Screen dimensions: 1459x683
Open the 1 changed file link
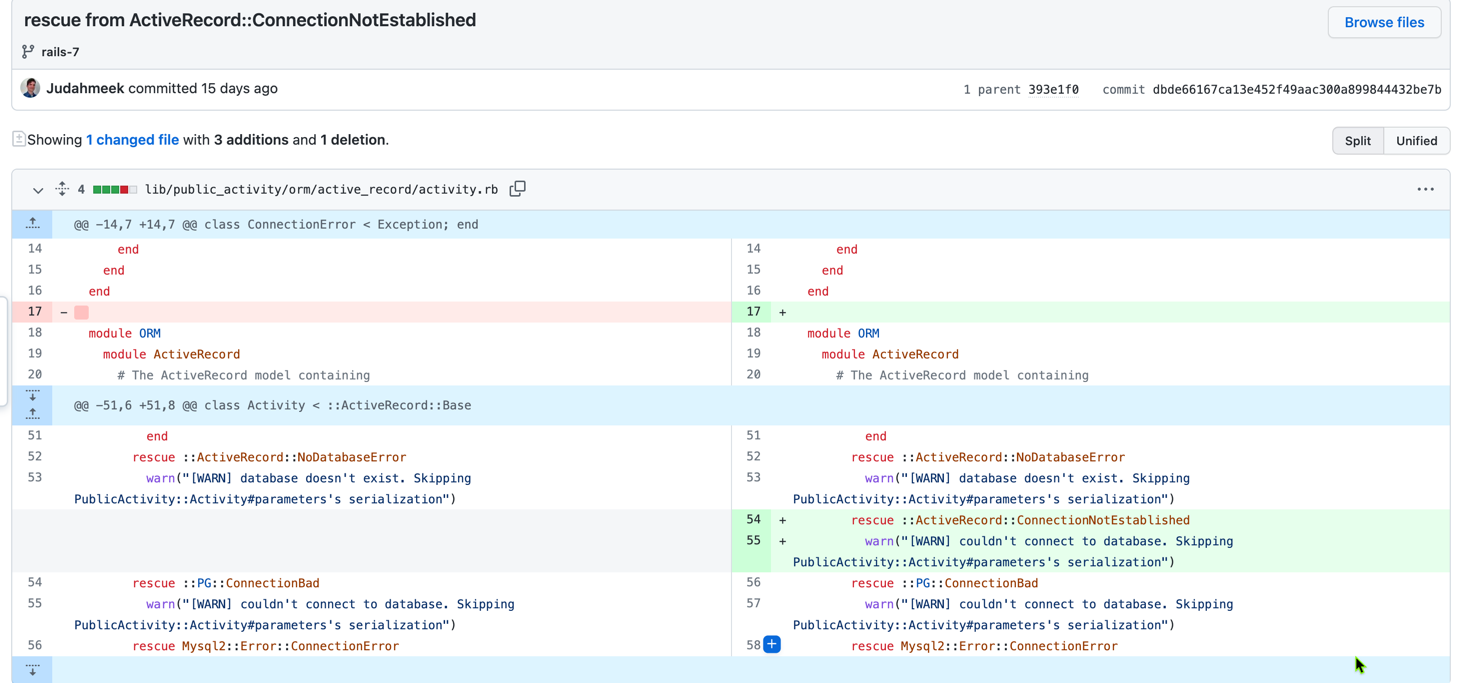(133, 139)
